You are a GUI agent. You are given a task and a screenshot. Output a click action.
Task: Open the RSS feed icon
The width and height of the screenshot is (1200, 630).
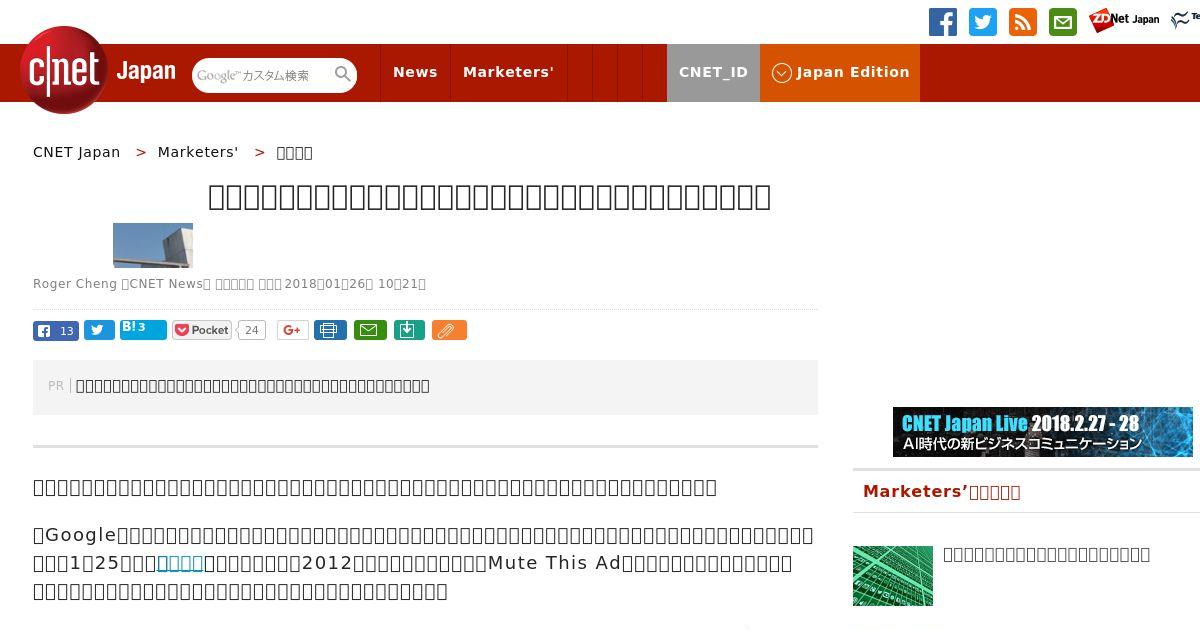(x=1023, y=22)
